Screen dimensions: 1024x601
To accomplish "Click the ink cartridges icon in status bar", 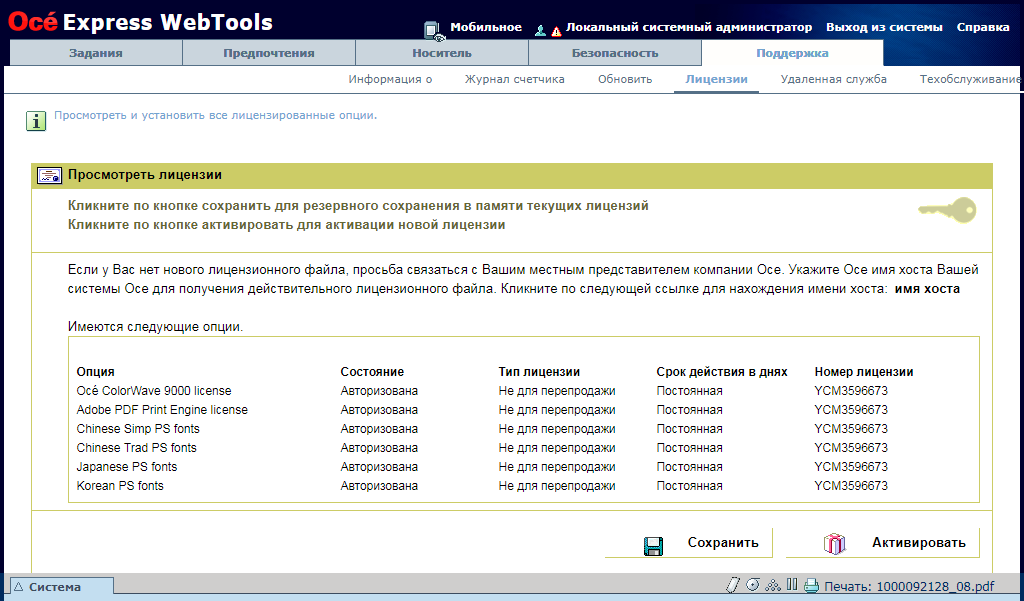I will click(792, 584).
